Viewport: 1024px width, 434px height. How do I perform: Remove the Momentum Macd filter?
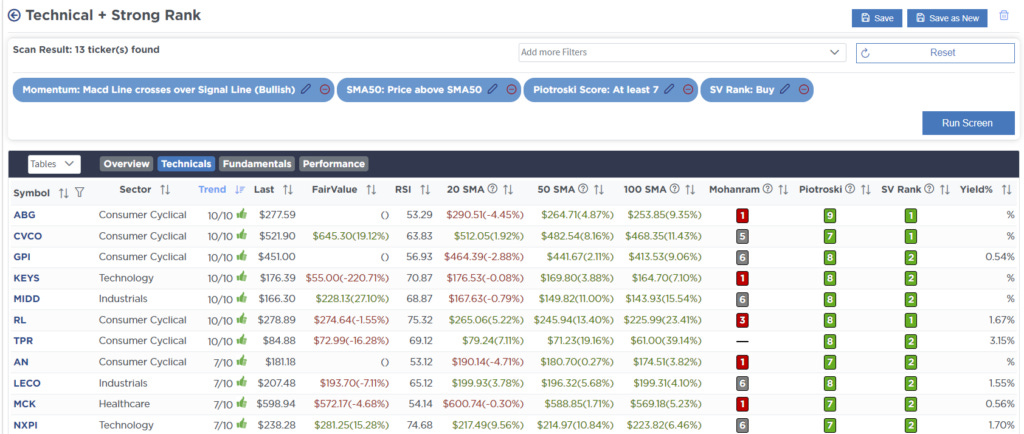[325, 90]
